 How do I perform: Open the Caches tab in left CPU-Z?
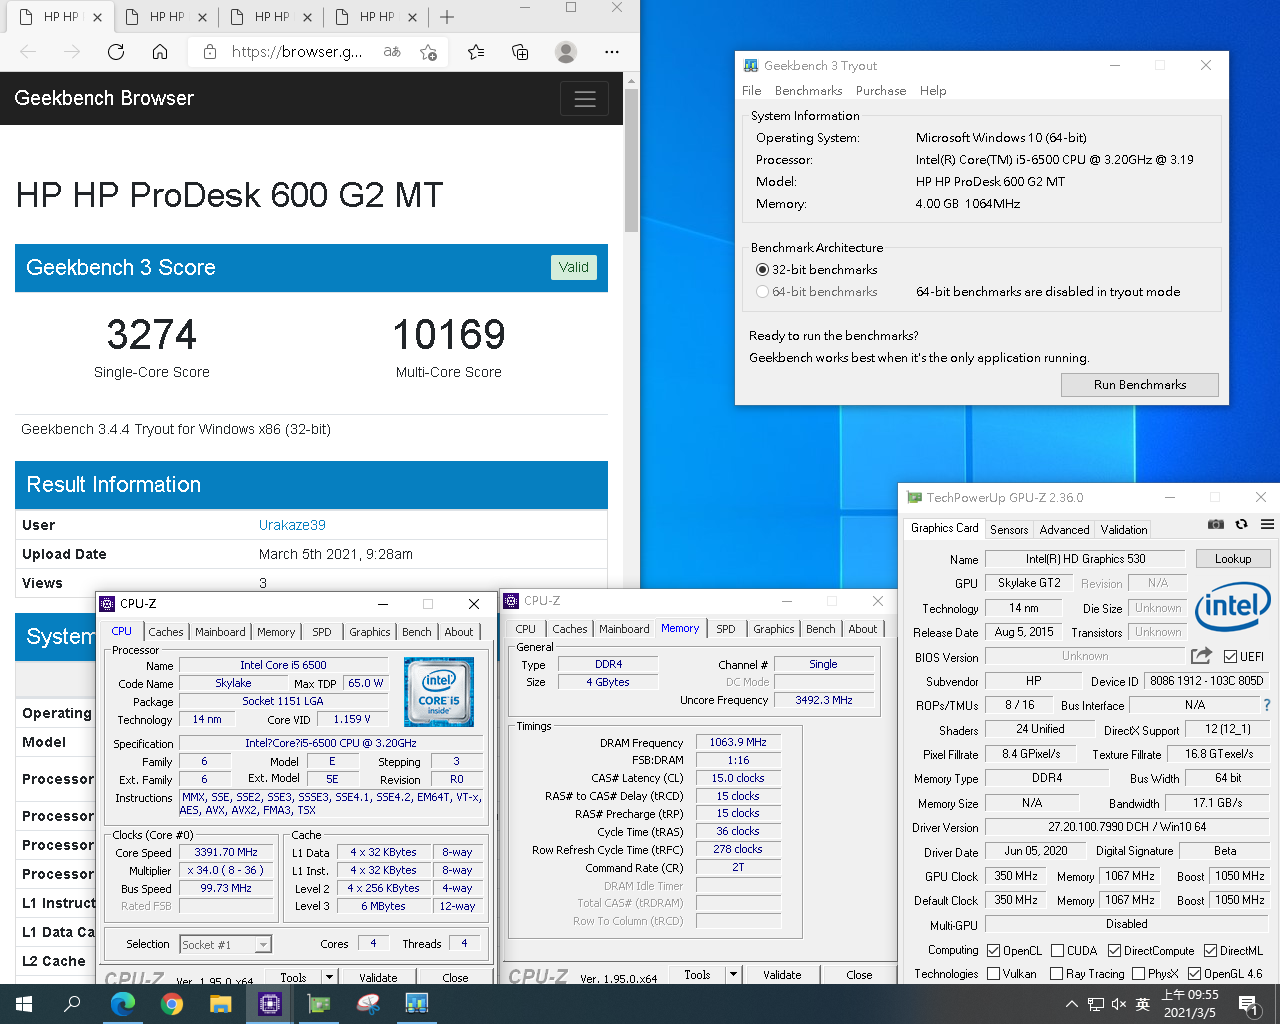pyautogui.click(x=166, y=632)
